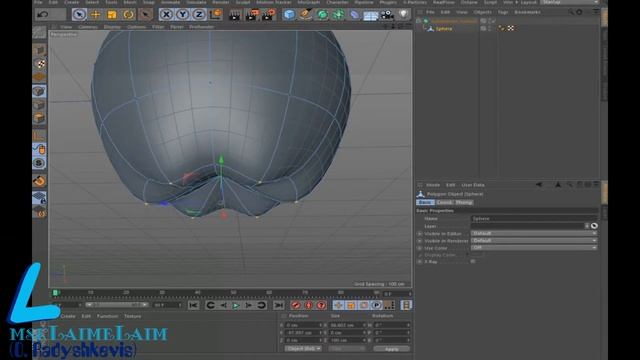Screen dimensions: 640x360
Task: Open Use Color dropdown
Action: click(534, 247)
